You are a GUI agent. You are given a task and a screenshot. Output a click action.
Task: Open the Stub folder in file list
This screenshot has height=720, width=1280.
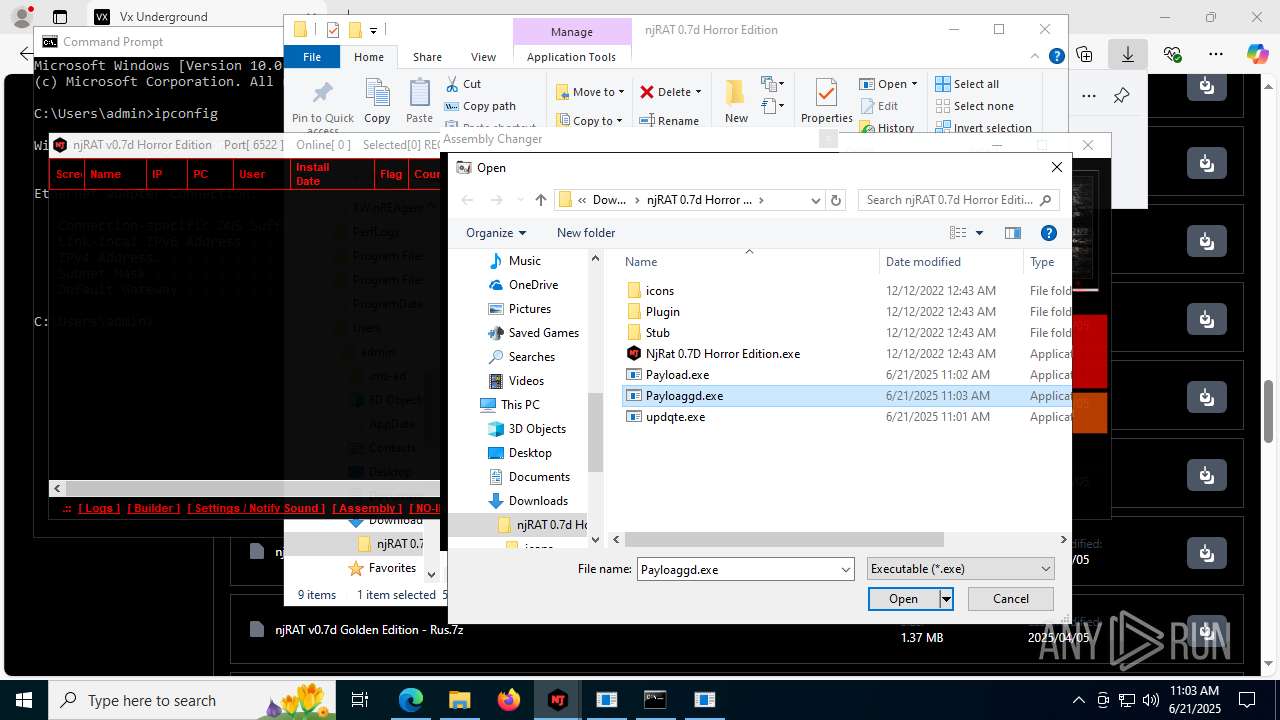(x=657, y=332)
